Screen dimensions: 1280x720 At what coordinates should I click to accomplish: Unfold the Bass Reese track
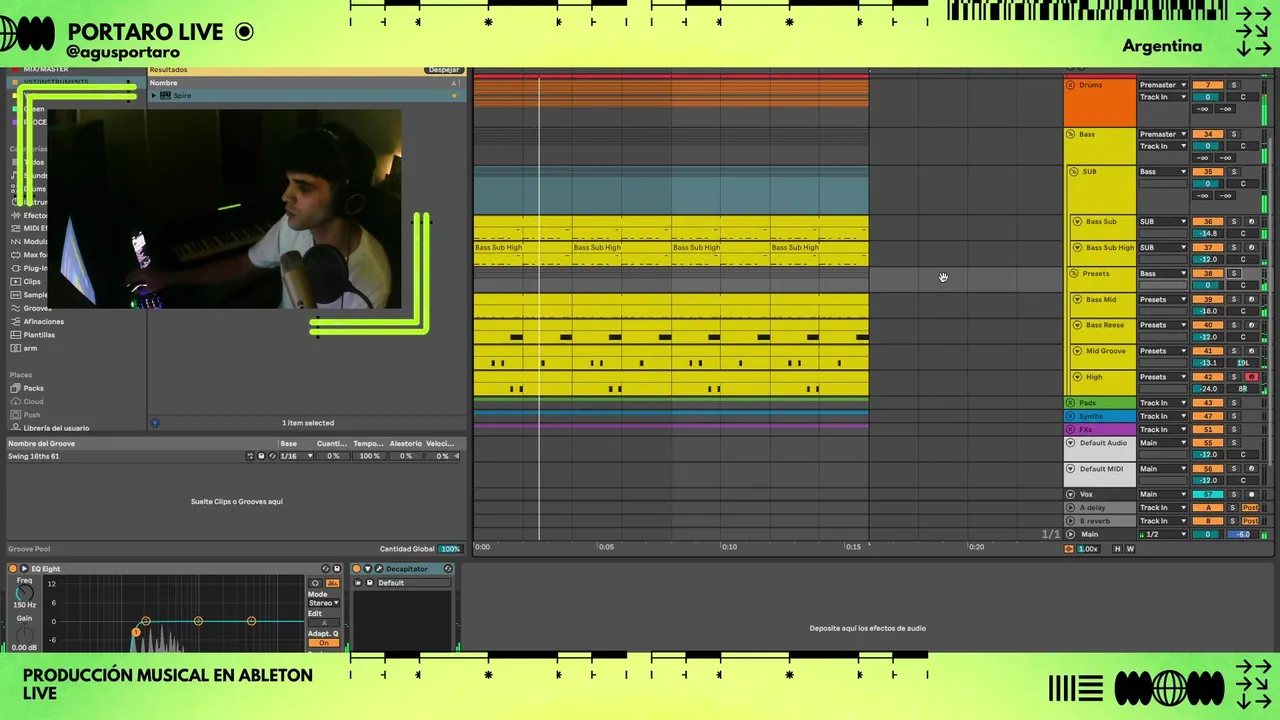click(1078, 326)
